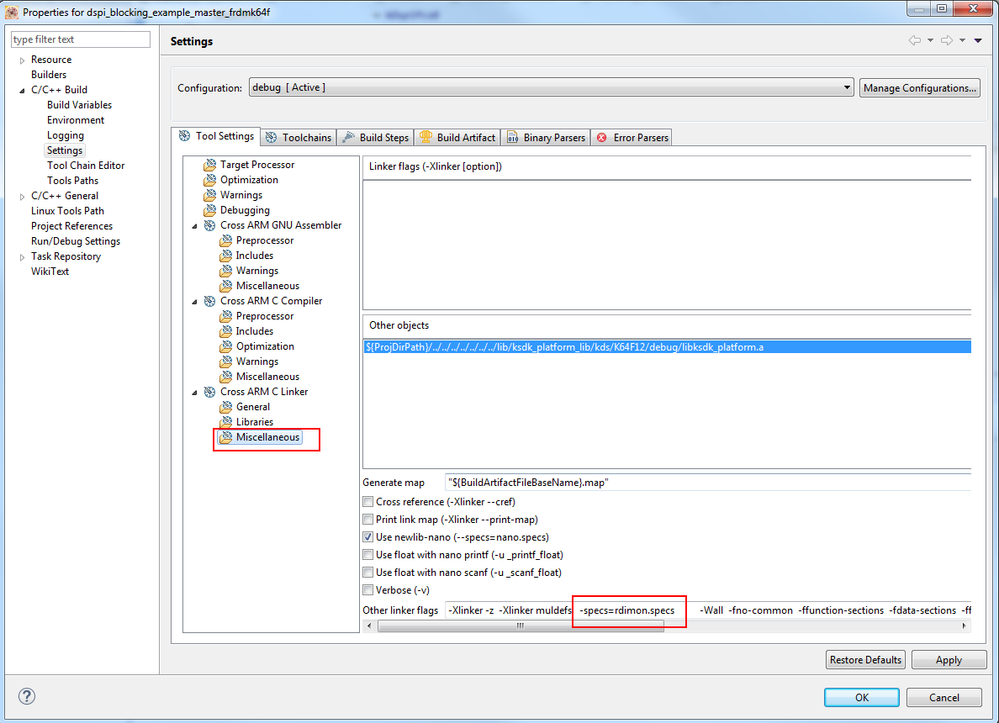Image resolution: width=999 pixels, height=723 pixels.
Task: Collapse Cross ARM C Compiler node
Action: [194, 302]
